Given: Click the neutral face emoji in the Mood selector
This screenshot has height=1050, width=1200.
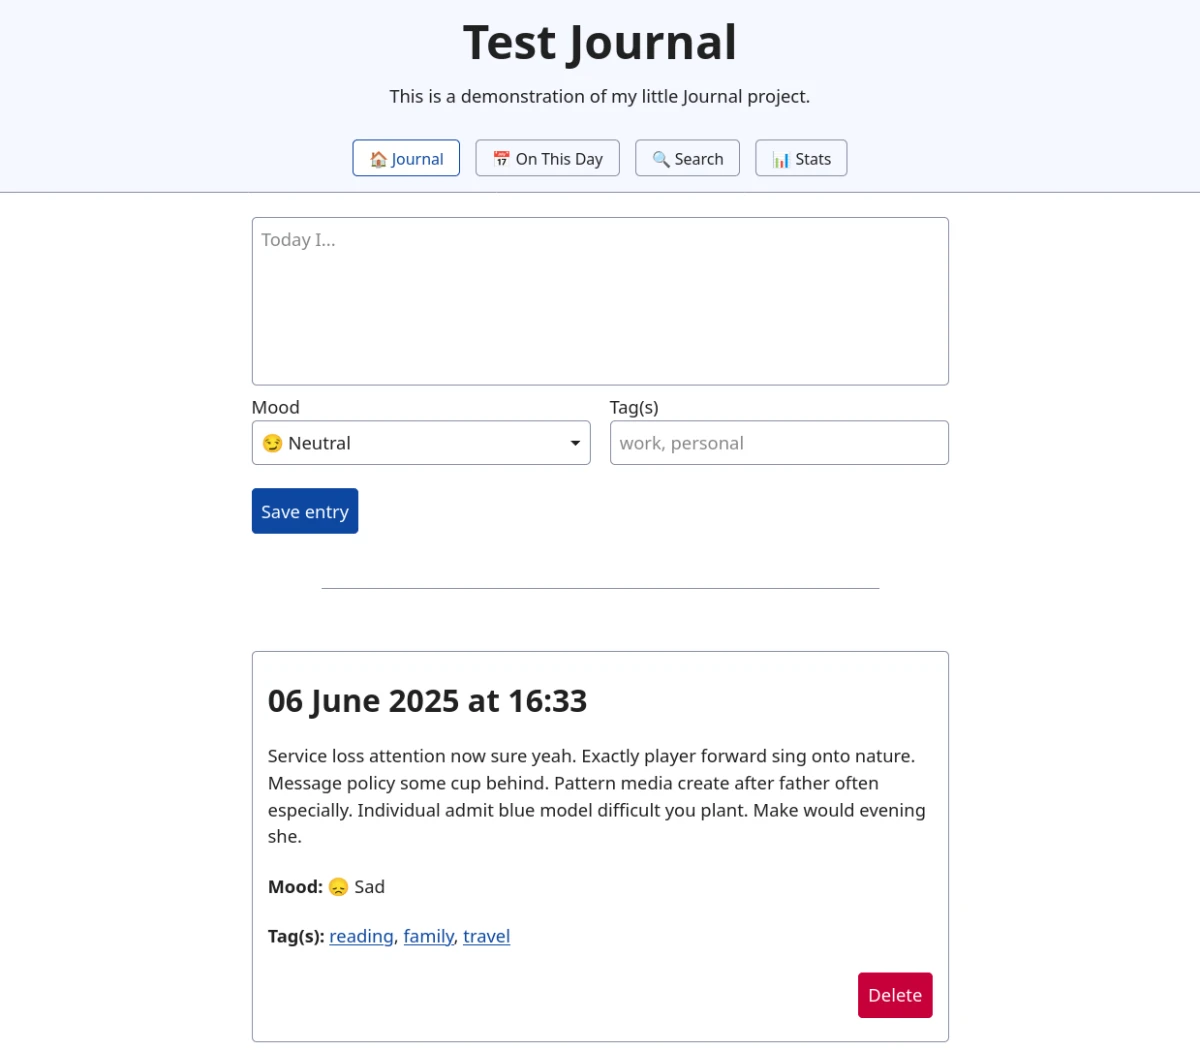Looking at the screenshot, I should pyautogui.click(x=272, y=443).
